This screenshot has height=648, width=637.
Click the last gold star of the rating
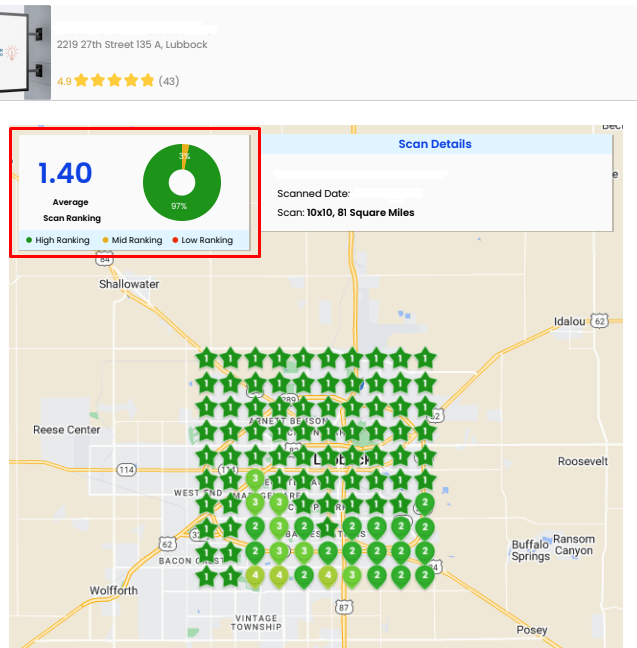(x=147, y=80)
